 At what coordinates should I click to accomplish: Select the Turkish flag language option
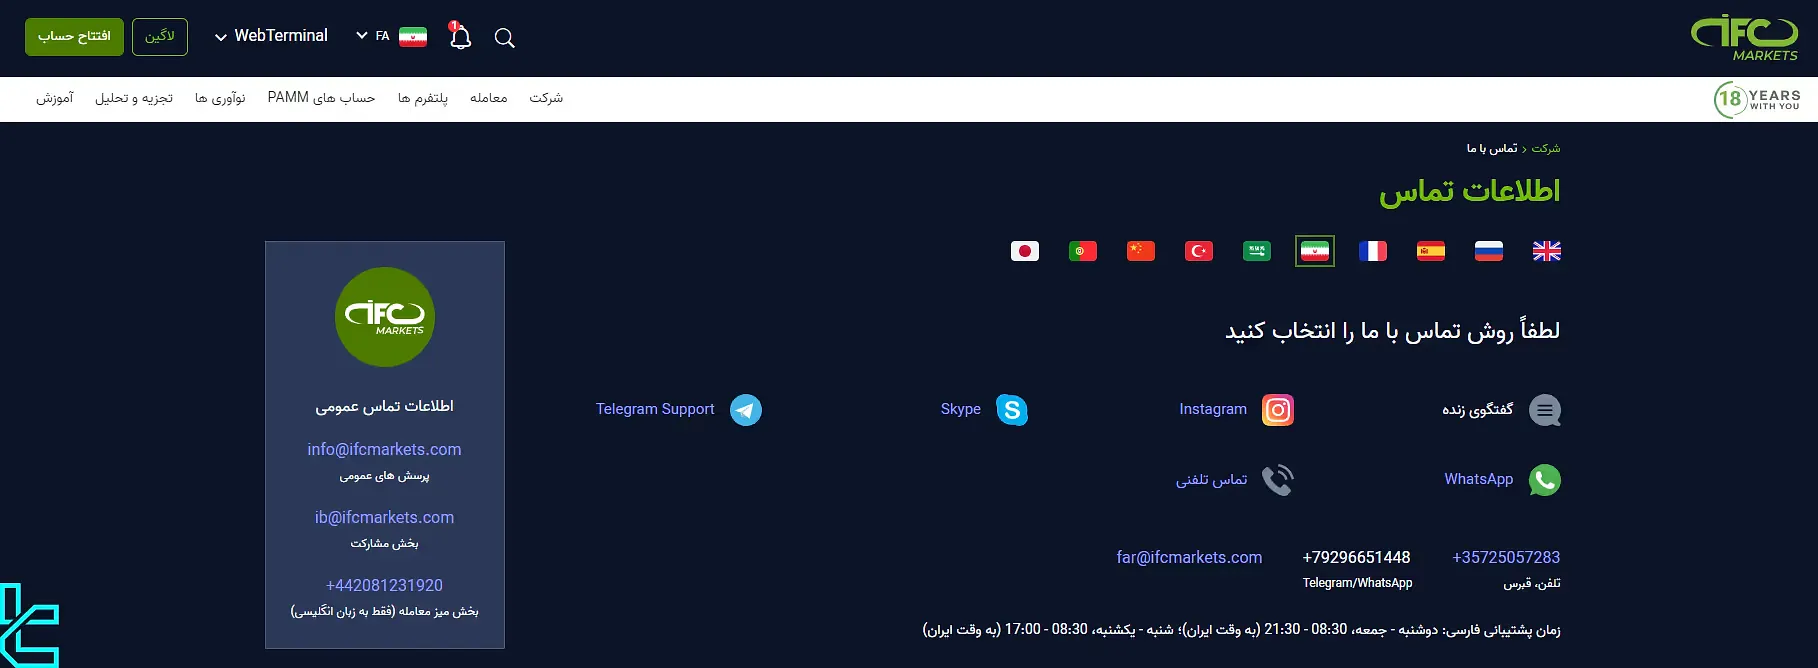click(x=1199, y=251)
